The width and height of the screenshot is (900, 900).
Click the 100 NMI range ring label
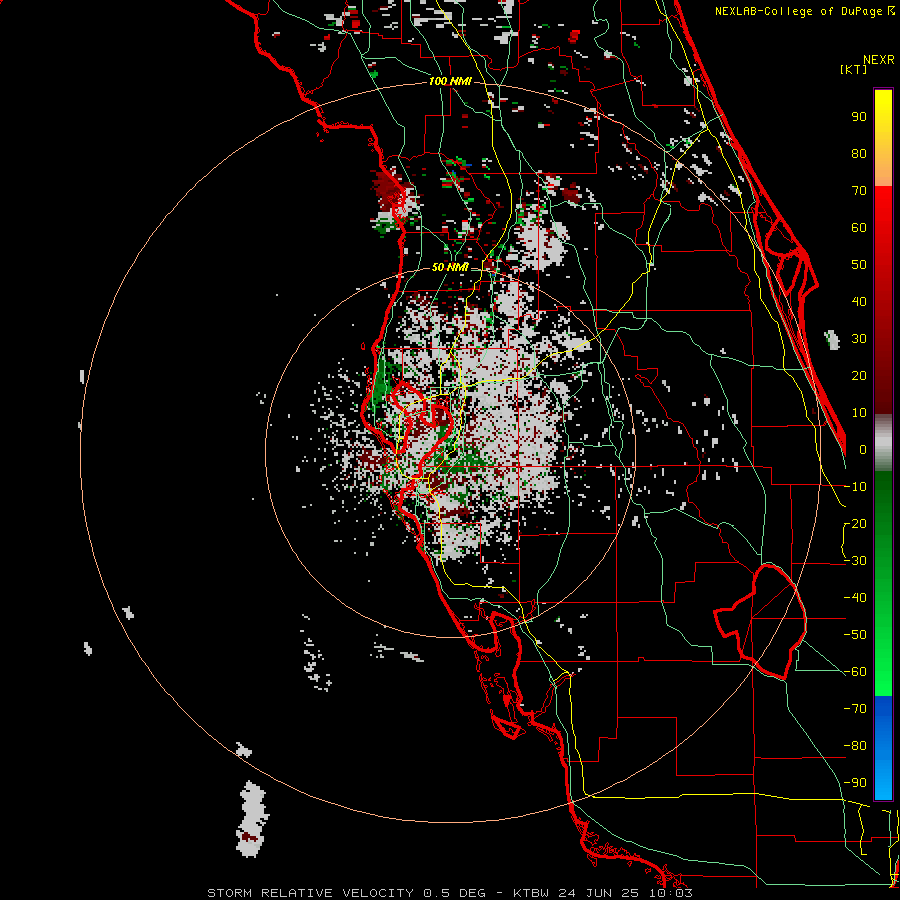pyautogui.click(x=450, y=82)
